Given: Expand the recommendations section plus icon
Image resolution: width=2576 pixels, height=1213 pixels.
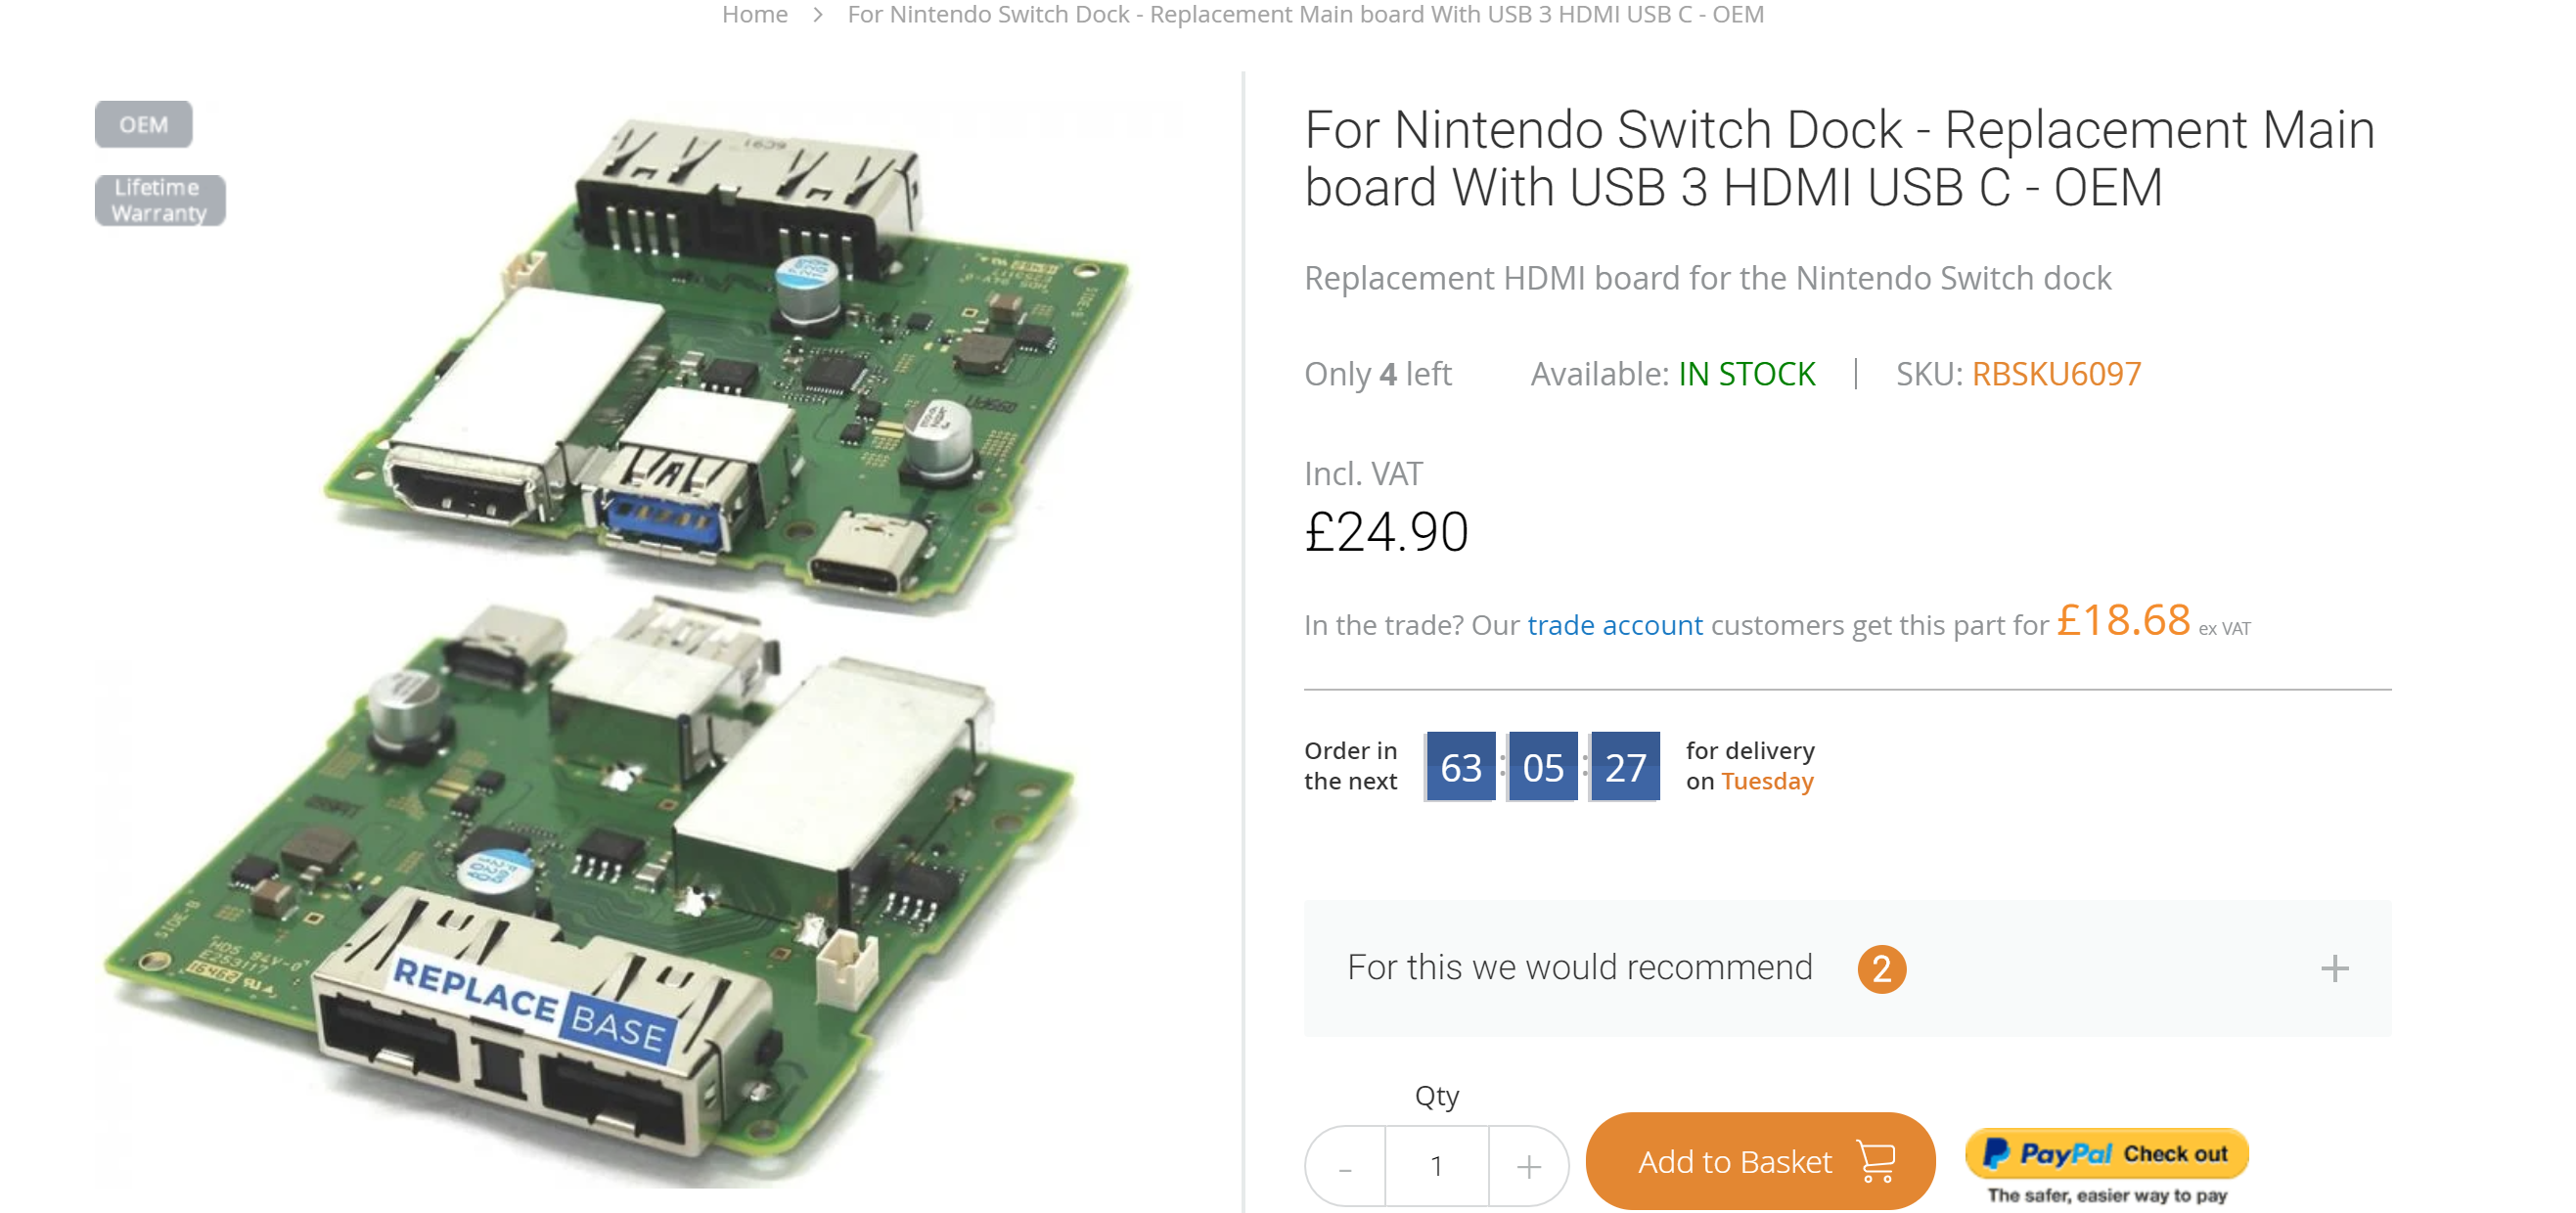Looking at the screenshot, I should click(x=2334, y=968).
